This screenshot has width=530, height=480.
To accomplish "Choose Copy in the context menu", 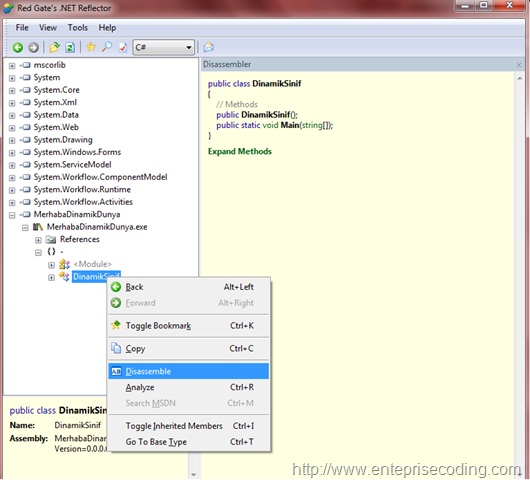I will 189,348.
